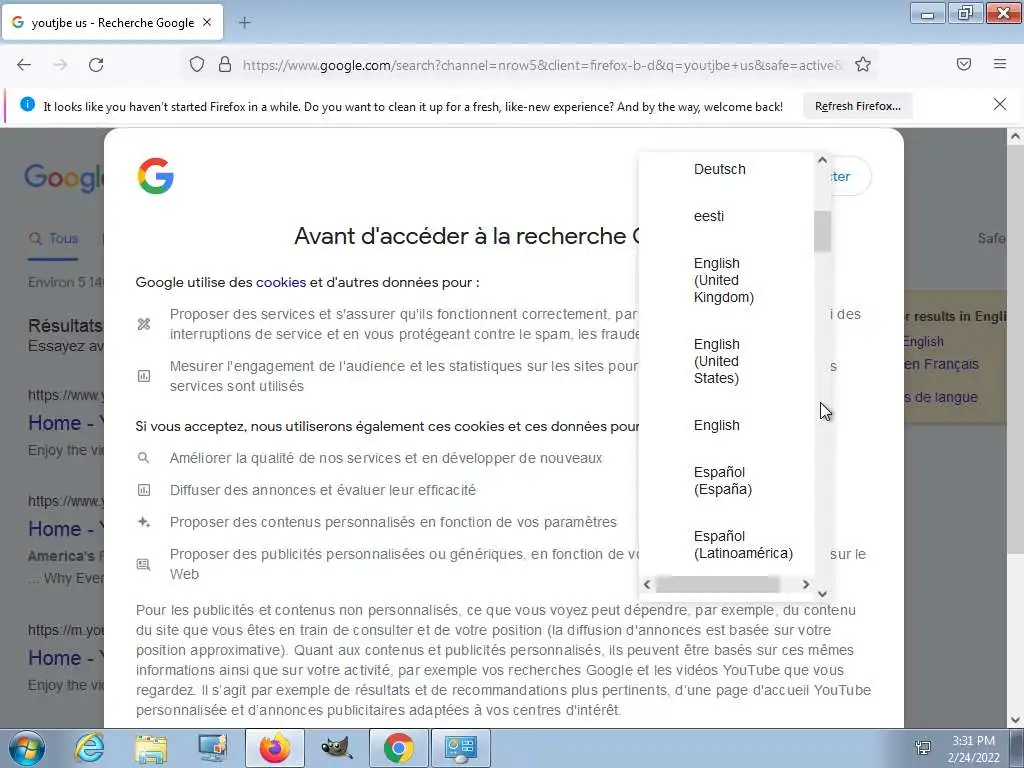This screenshot has height=768, width=1024.
Task: Open the 'cookies' link in consent text
Action: (x=281, y=282)
